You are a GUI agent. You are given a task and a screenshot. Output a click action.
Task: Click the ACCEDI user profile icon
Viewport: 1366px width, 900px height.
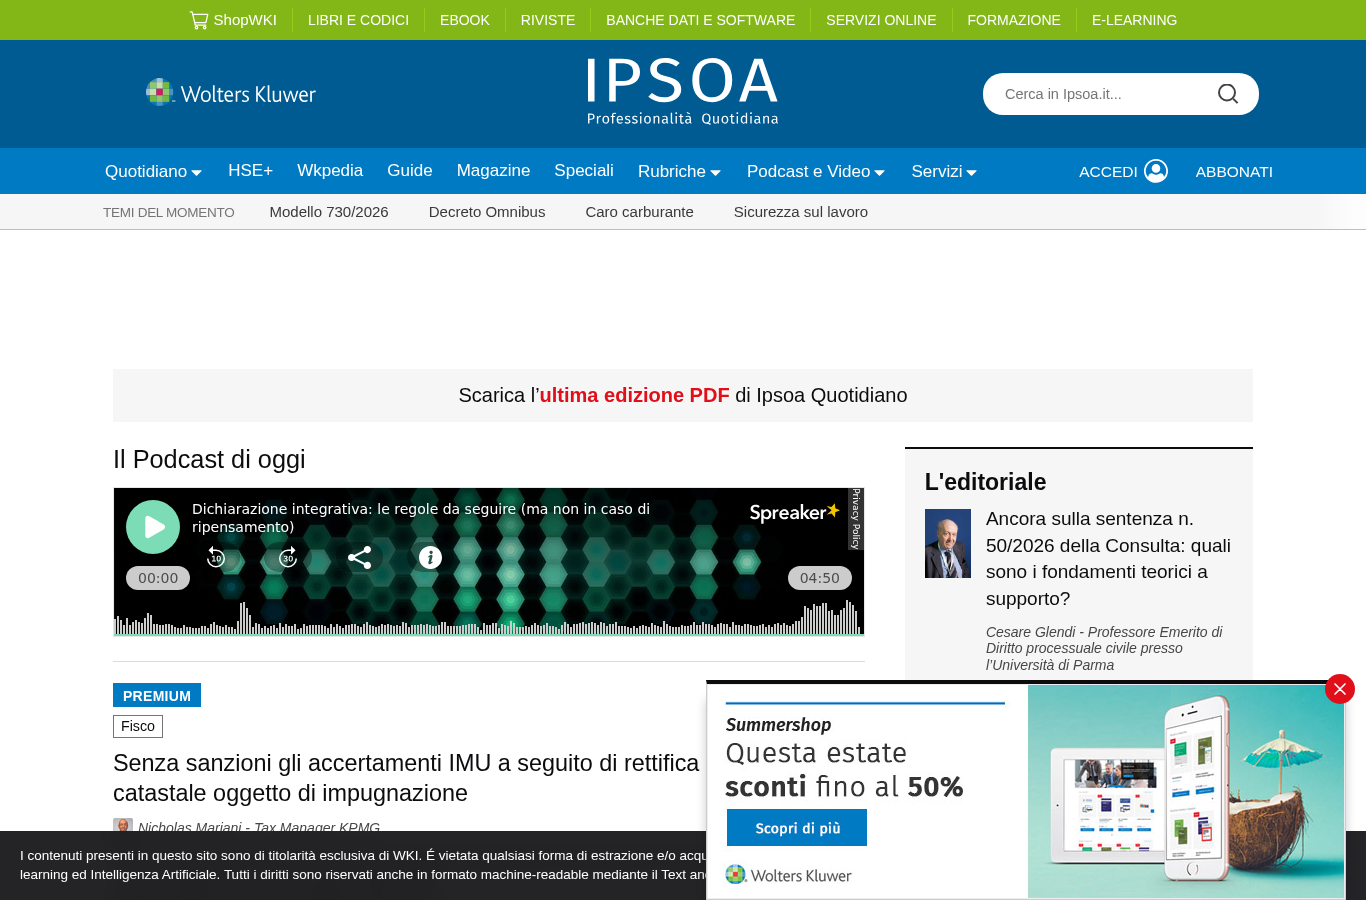(x=1156, y=171)
